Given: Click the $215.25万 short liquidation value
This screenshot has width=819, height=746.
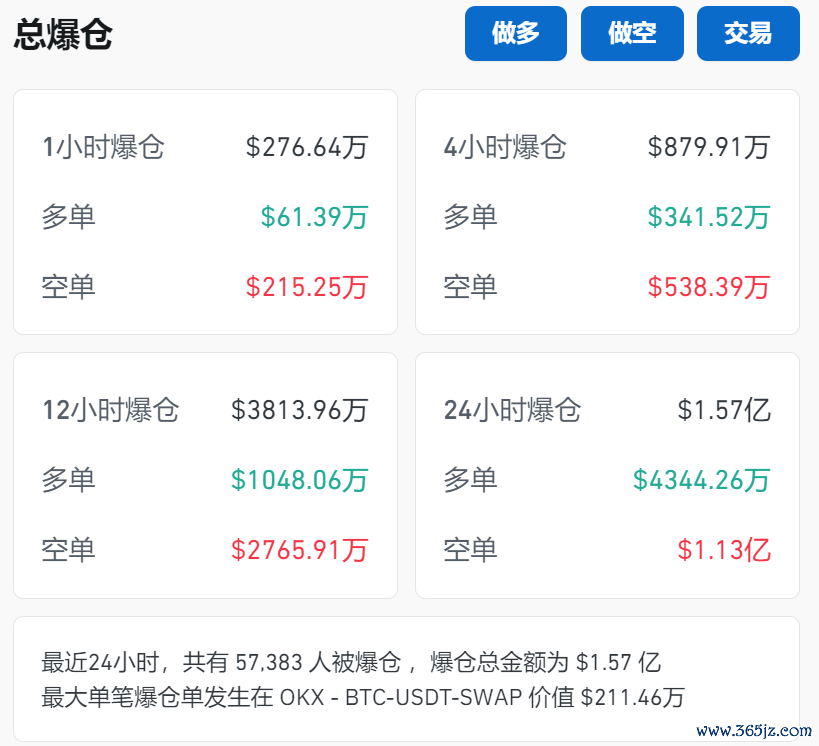Looking at the screenshot, I should 307,287.
